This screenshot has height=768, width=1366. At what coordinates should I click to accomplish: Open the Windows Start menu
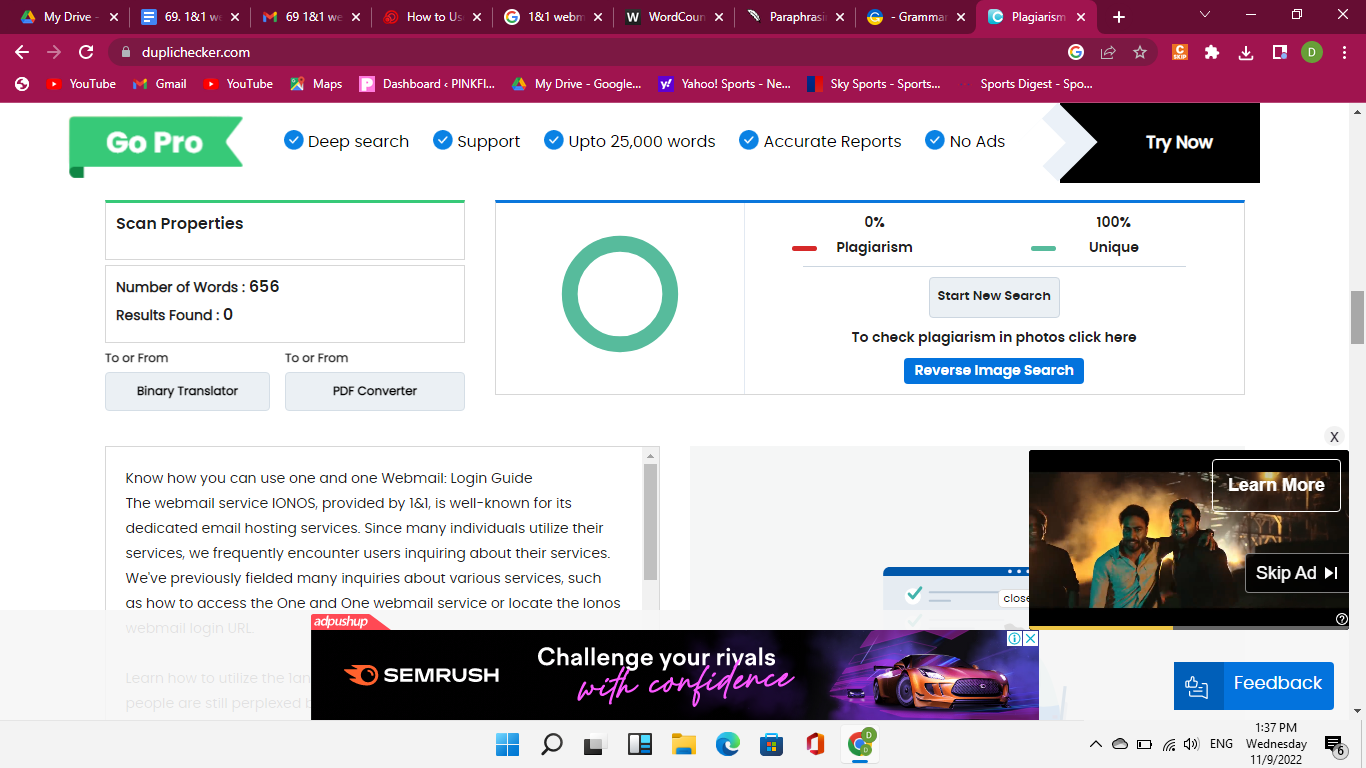pos(508,744)
